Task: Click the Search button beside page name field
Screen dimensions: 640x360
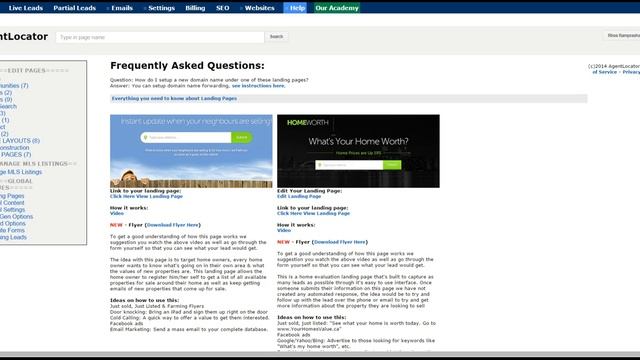Action: click(276, 37)
